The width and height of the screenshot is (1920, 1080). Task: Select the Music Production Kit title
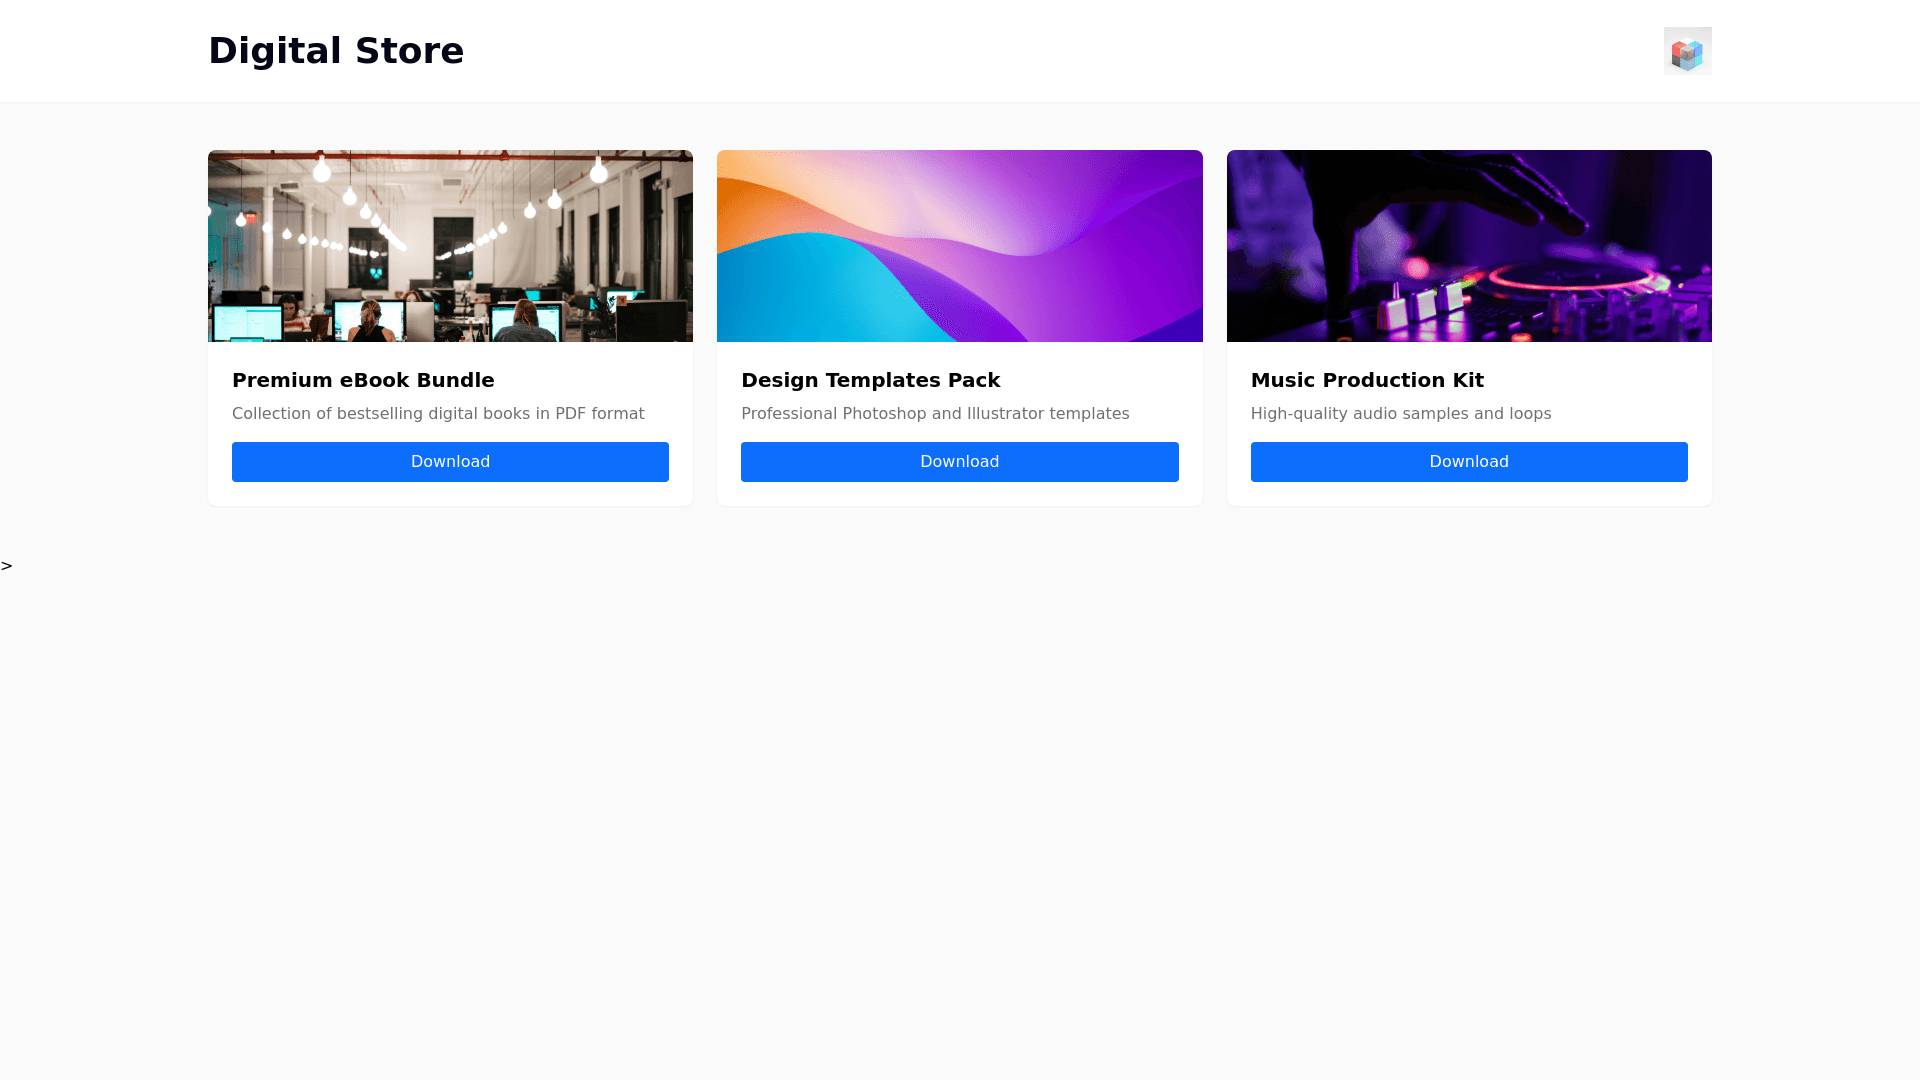point(1366,380)
